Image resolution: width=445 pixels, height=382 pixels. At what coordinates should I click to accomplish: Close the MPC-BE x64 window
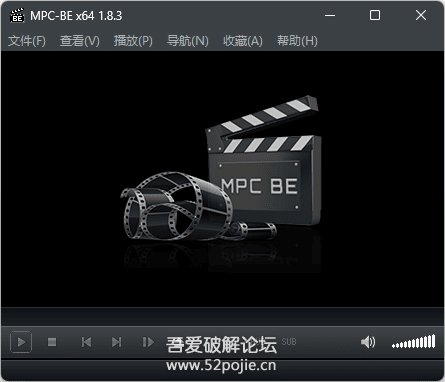[421, 15]
